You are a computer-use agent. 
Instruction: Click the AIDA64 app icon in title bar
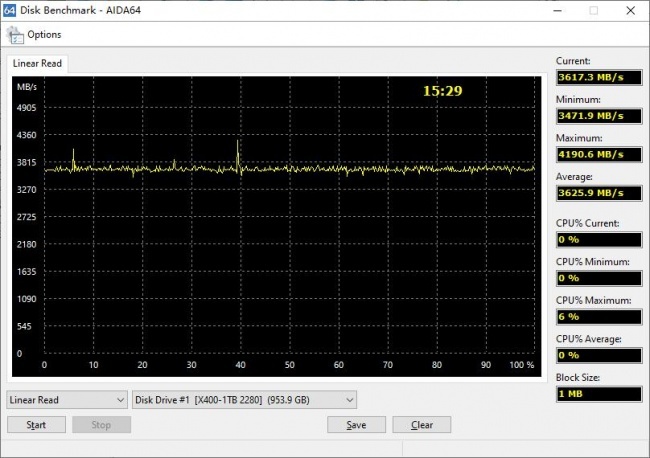click(x=9, y=10)
